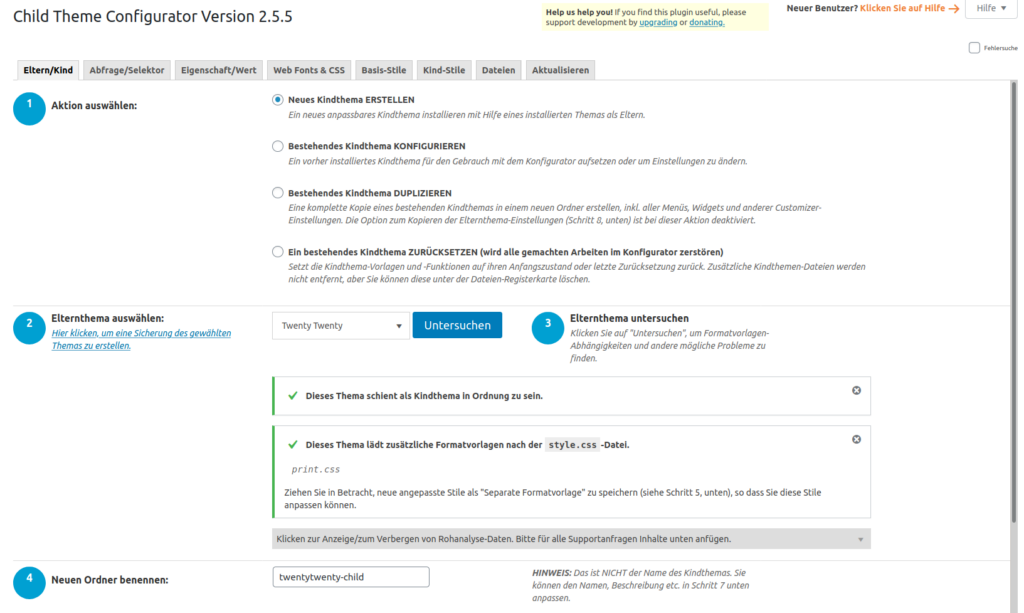
Task: Click the 'Neuen Ordner benennen:' label
Action: click(x=110, y=580)
